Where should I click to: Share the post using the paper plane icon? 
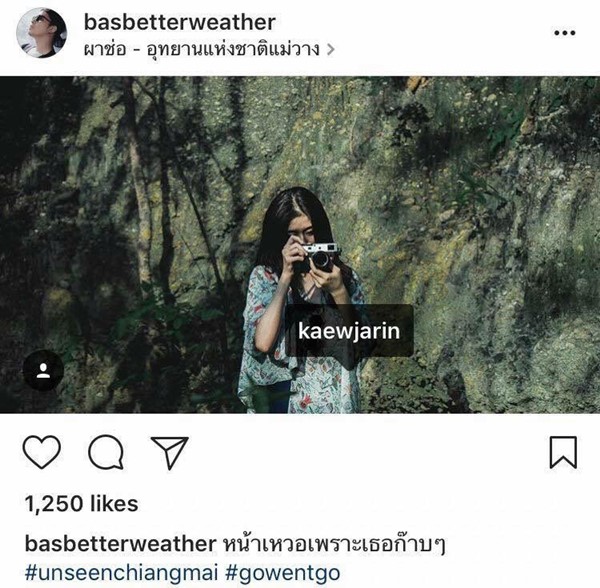(170, 452)
